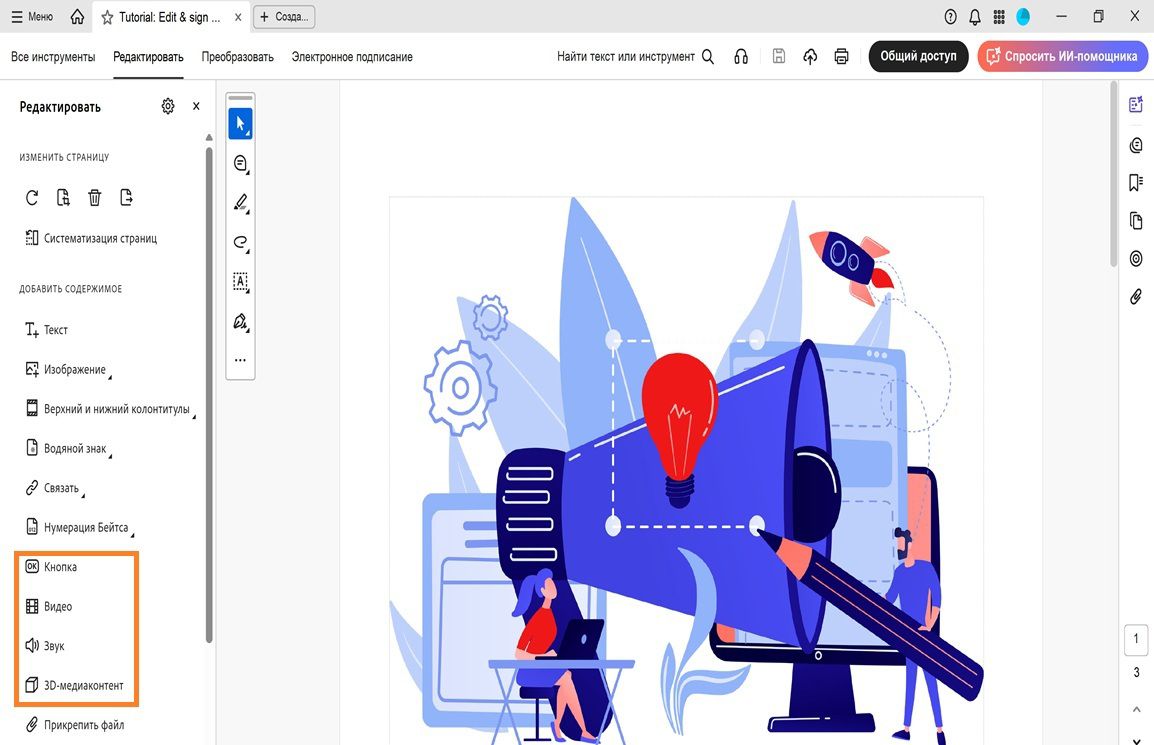The height and width of the screenshot is (745, 1154).
Task: Switch to the Преобразовать tab
Action: tap(238, 57)
